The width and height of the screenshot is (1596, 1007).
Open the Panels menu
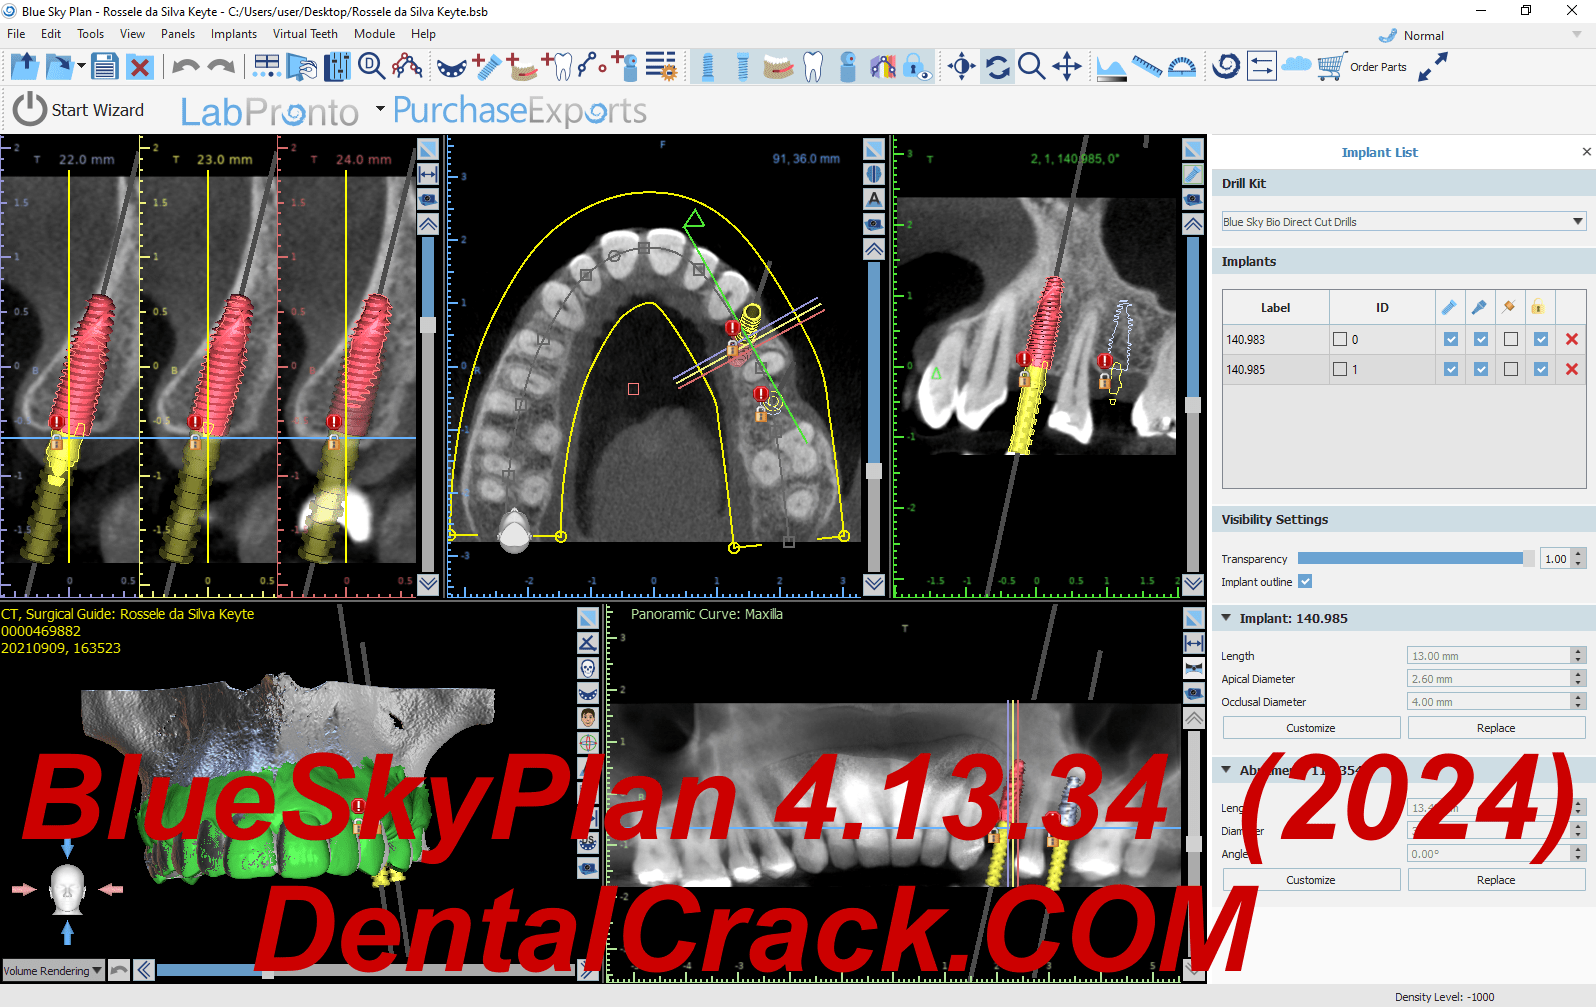[x=178, y=34]
